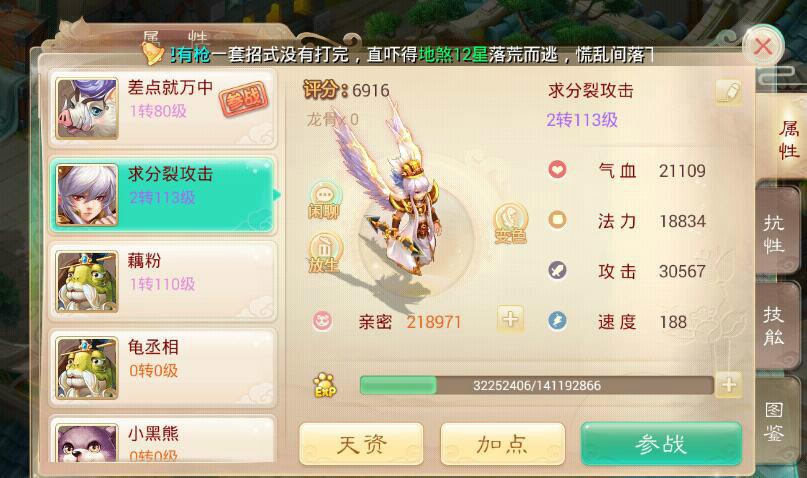Select pet 差点就万中 in the list

click(163, 109)
